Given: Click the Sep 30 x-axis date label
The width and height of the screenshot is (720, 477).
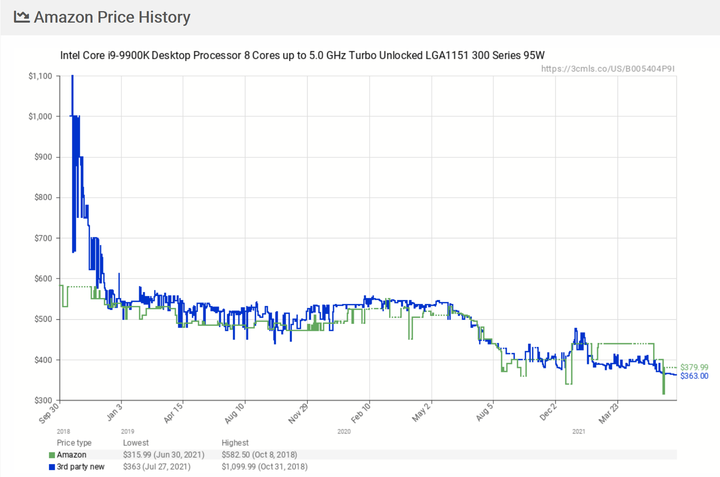Looking at the screenshot, I should (49, 413).
